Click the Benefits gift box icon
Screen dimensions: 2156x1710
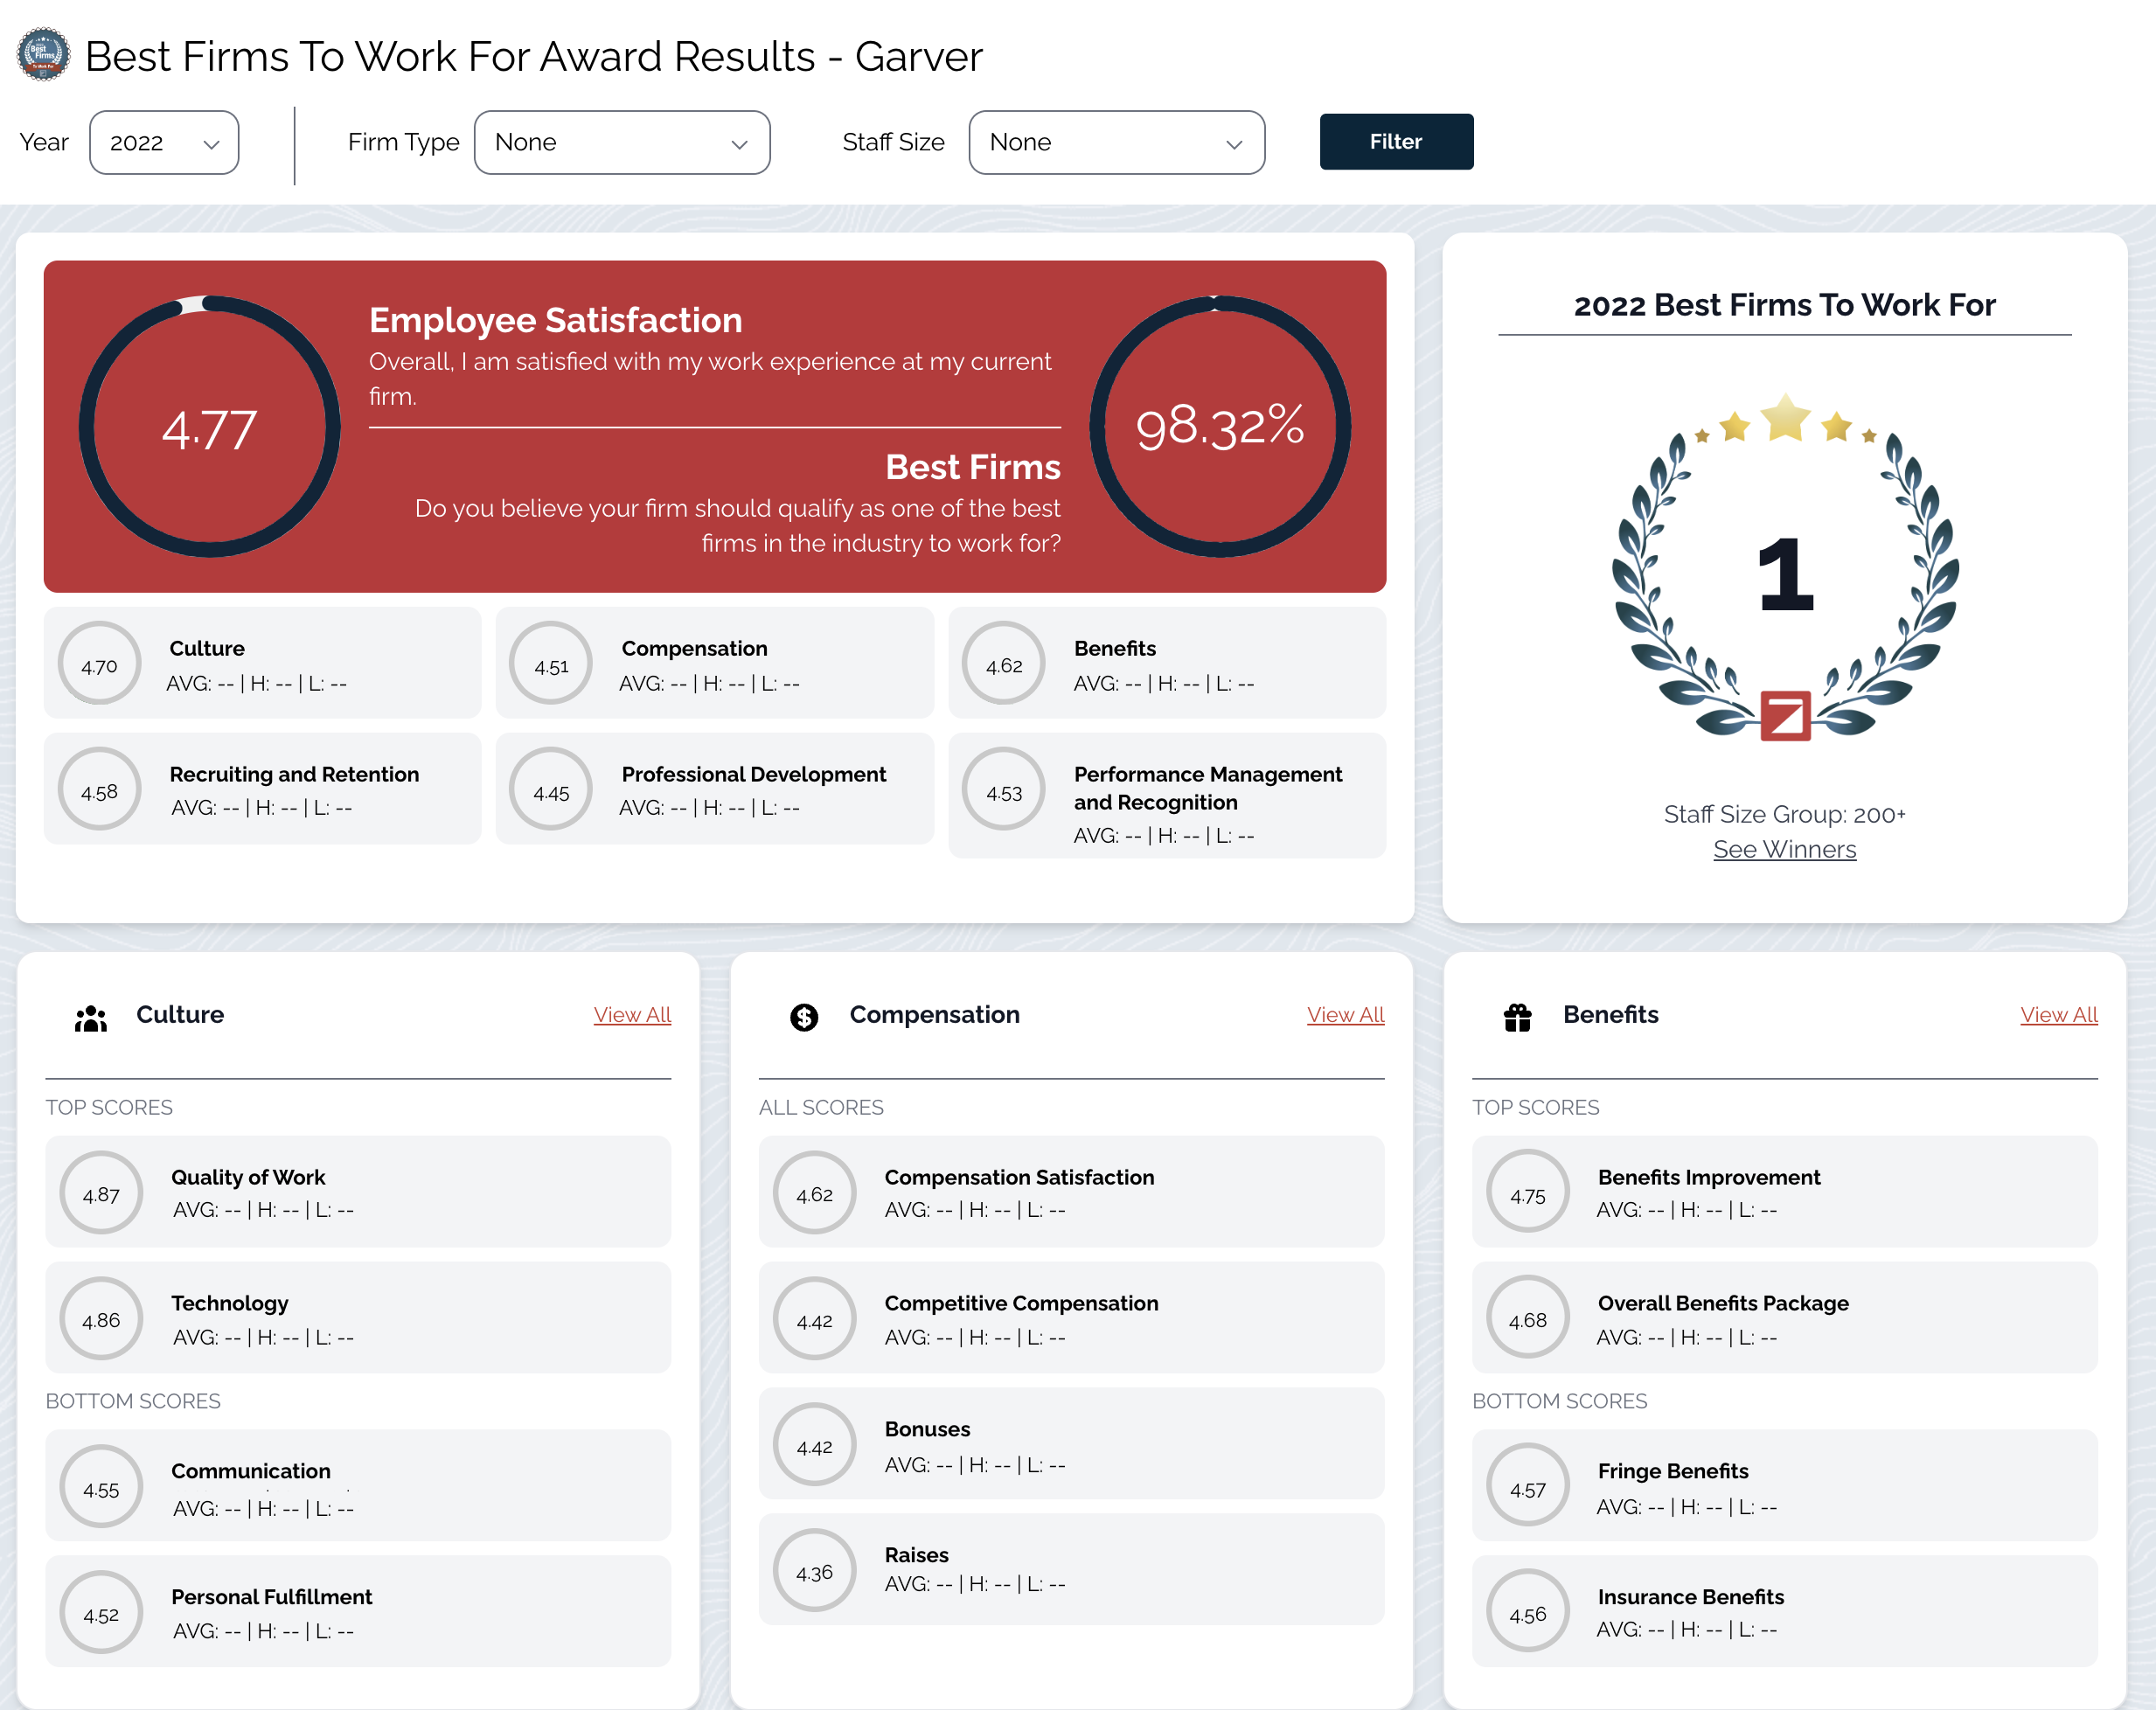point(1517,1017)
